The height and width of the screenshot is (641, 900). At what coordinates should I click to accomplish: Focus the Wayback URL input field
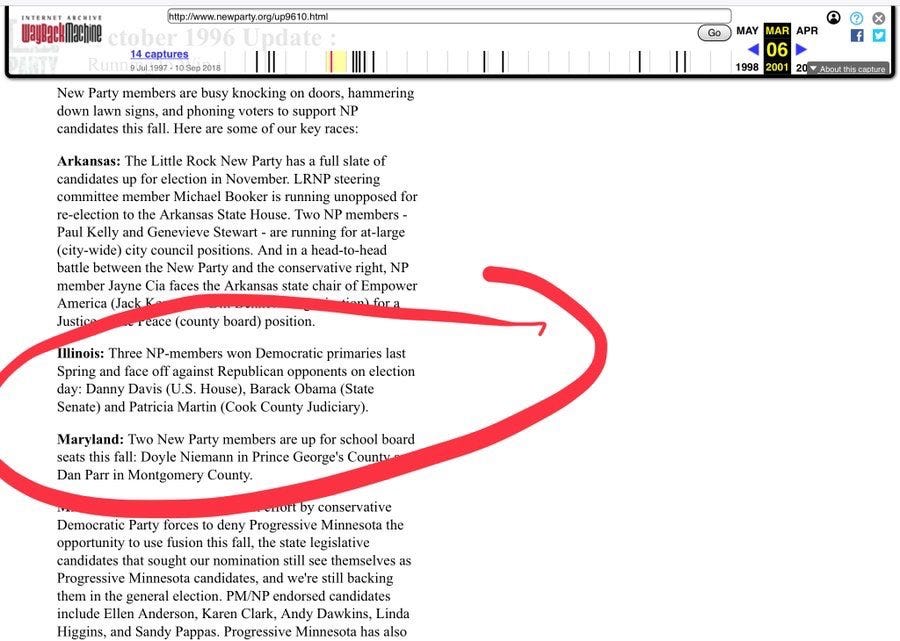coord(449,16)
